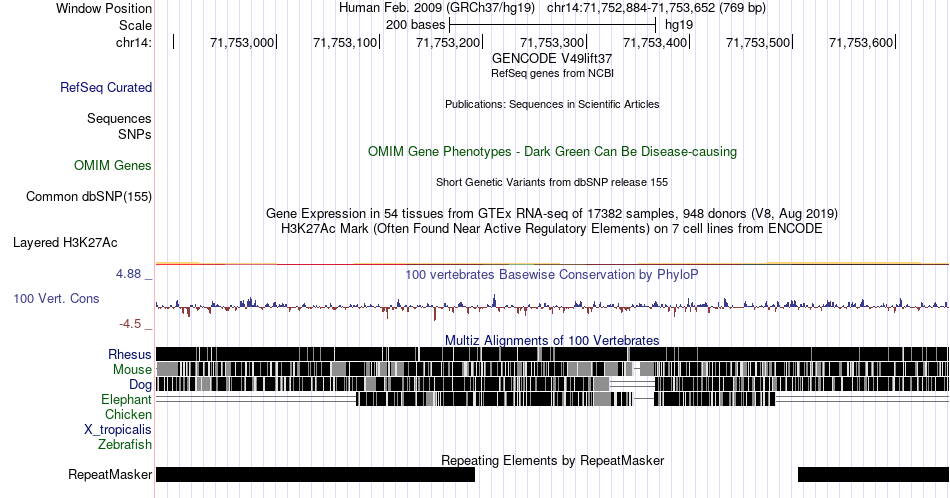Click the right RepeatMasker repeat block
950x498 pixels.
pyautogui.click(x=874, y=474)
